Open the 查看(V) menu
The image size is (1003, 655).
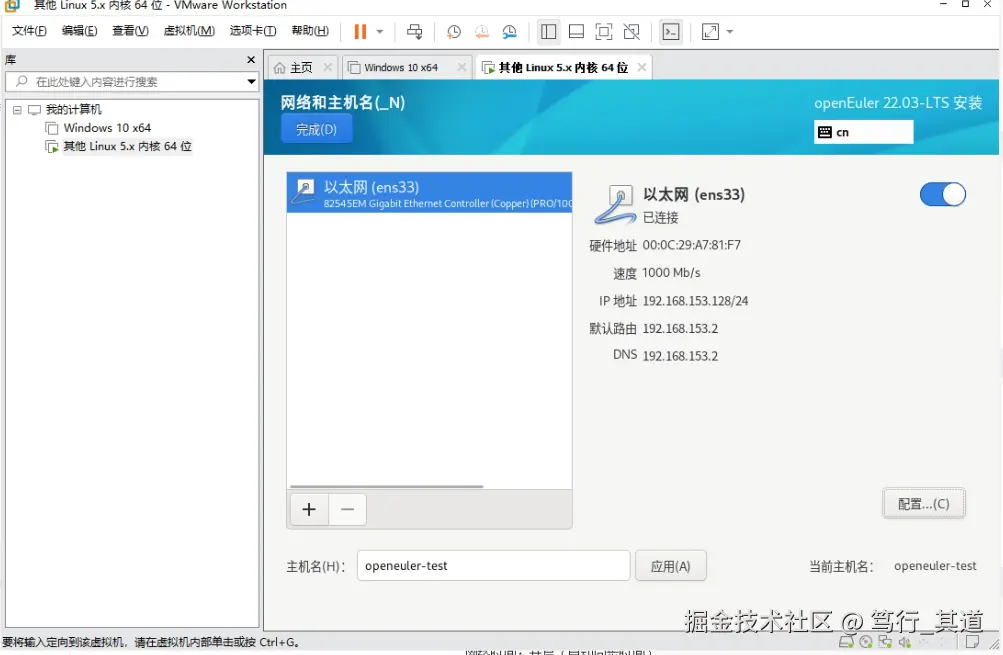click(130, 31)
